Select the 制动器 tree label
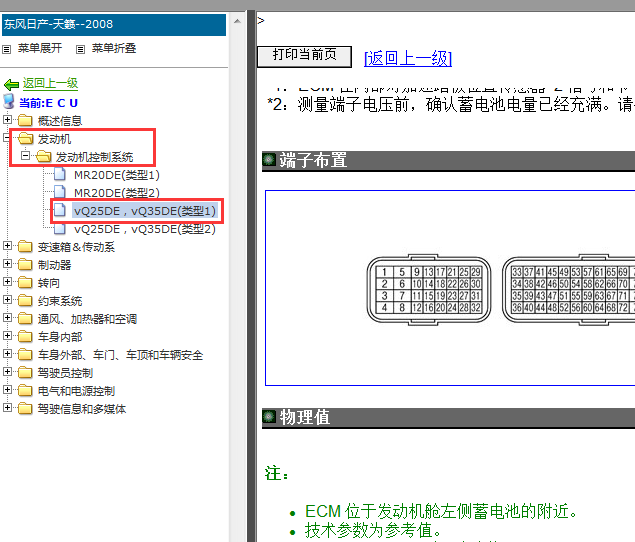Screen dimensions: 635x542 click(54, 265)
